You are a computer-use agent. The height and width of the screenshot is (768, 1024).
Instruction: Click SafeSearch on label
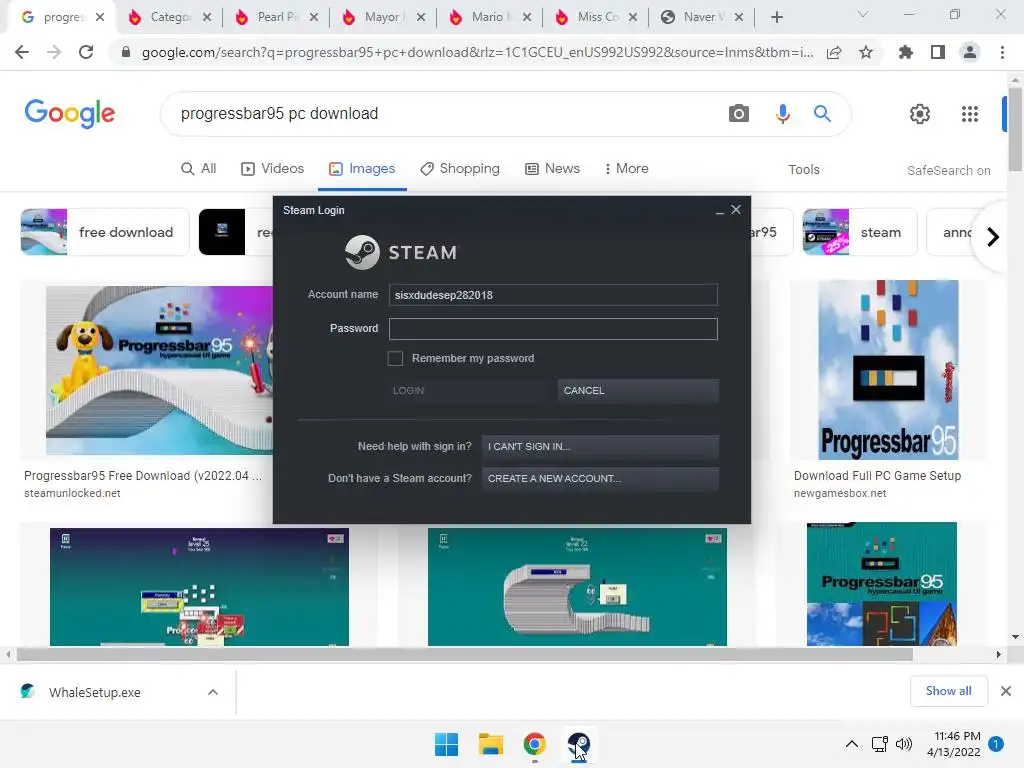(x=948, y=170)
